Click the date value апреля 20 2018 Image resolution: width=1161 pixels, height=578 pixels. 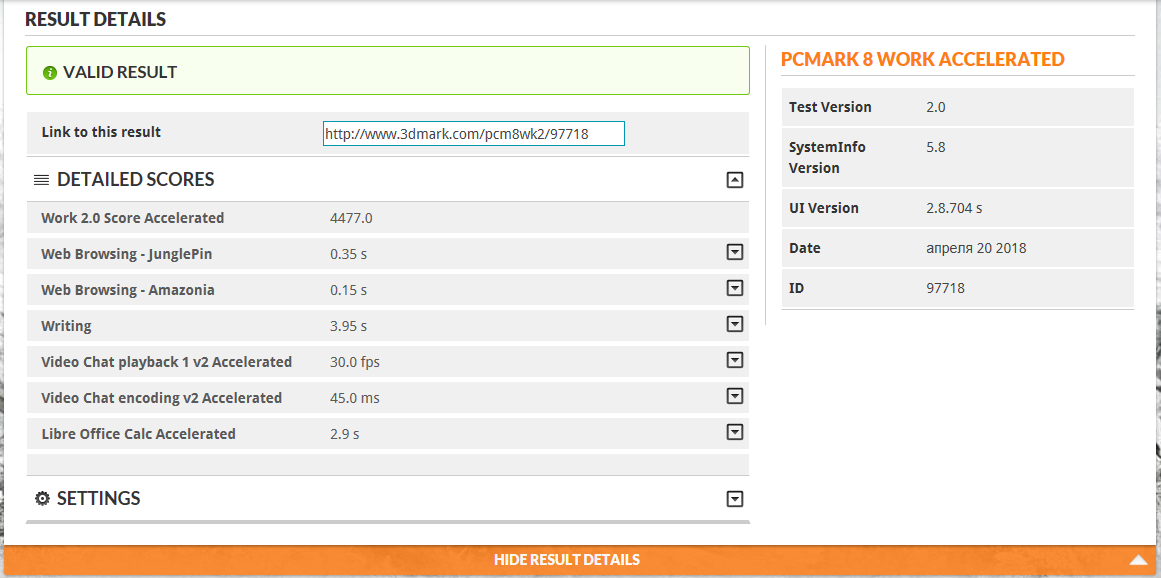976,248
